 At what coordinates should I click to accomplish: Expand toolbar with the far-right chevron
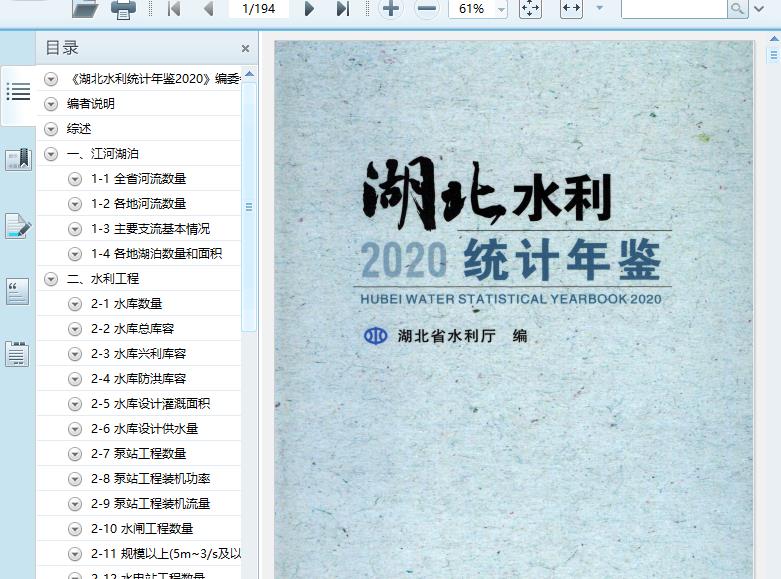[759, 9]
